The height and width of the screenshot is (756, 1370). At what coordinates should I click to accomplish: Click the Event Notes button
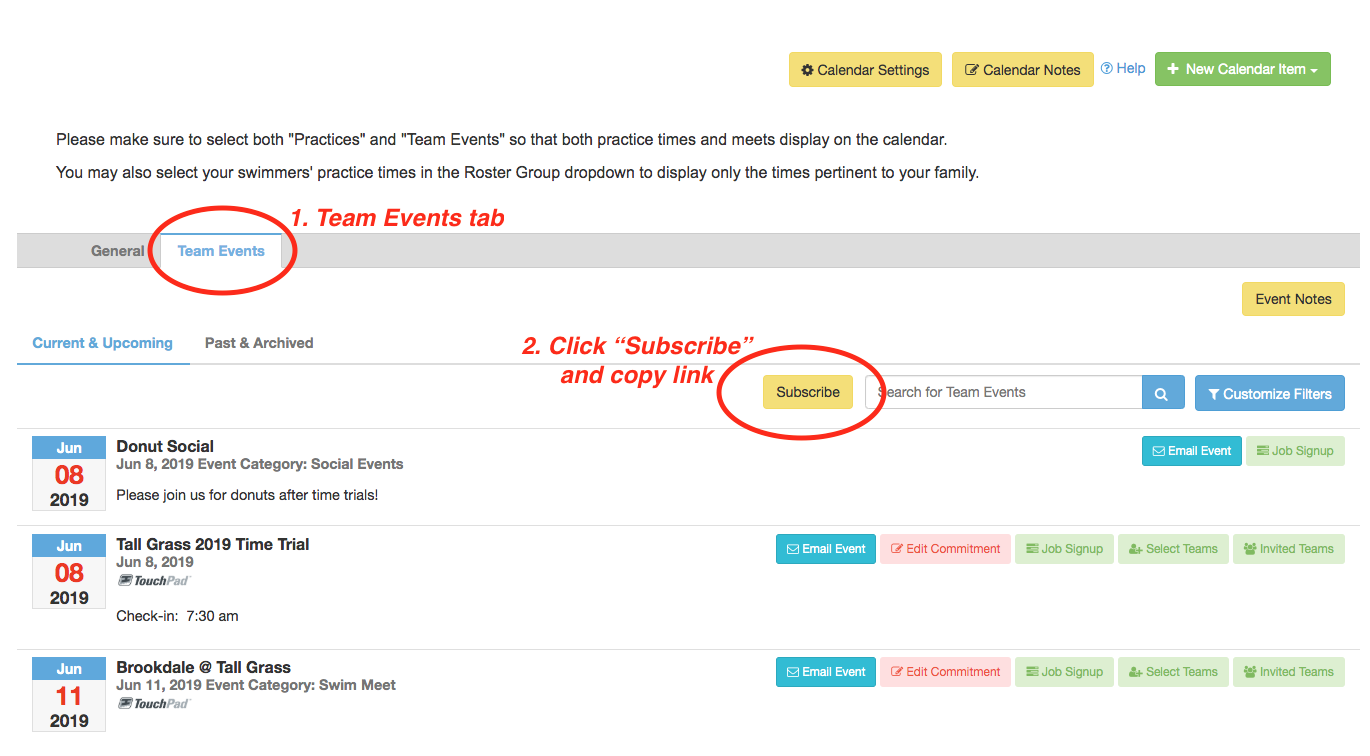(1293, 299)
